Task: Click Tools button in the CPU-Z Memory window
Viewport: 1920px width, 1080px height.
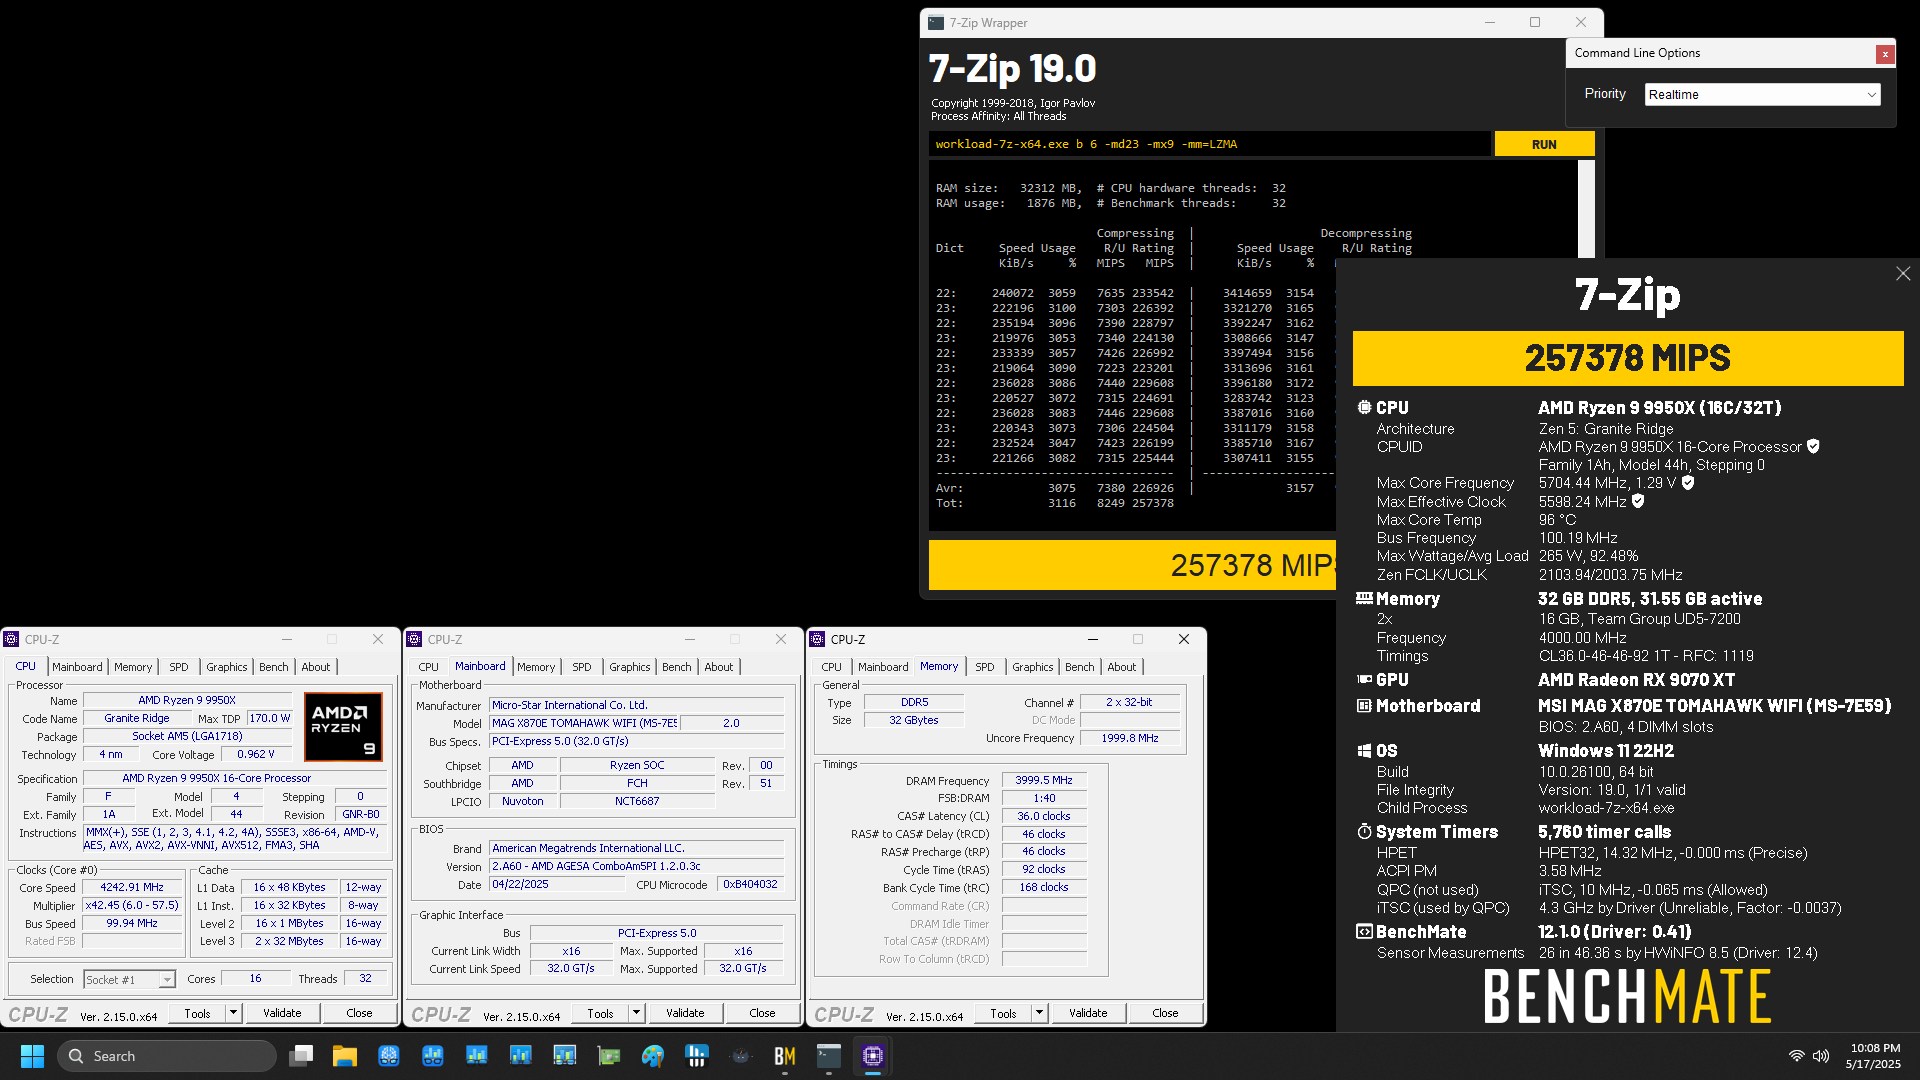Action: (x=1003, y=1013)
